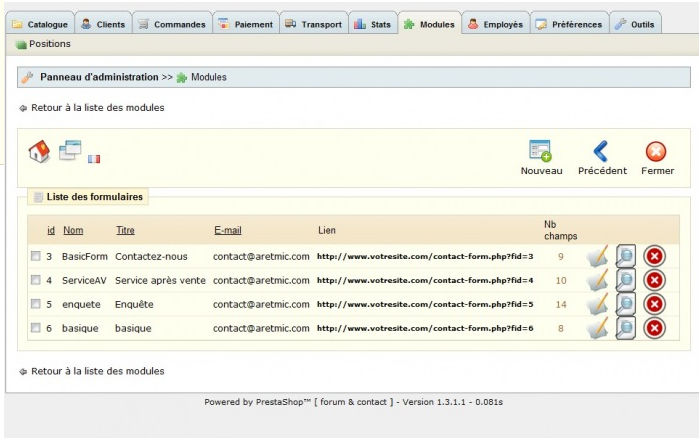Image resolution: width=699 pixels, height=438 pixels.
Task: Open the Catalogue tab
Action: point(41,24)
